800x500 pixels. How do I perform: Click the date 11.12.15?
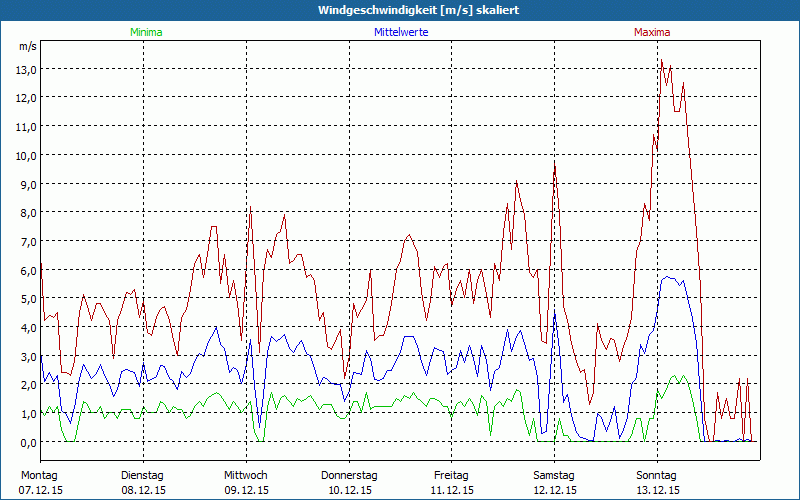(452, 490)
